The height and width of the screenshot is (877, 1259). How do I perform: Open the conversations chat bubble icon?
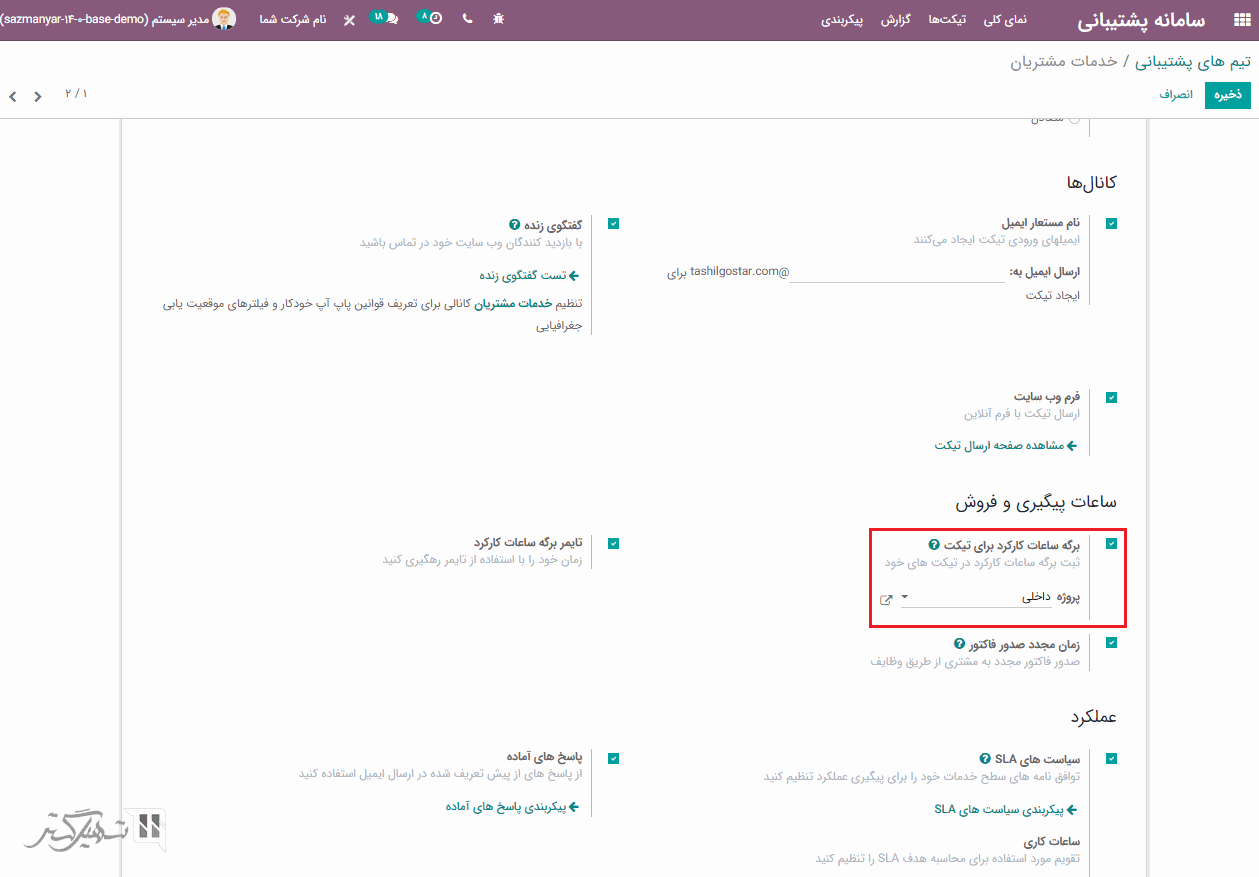(385, 19)
